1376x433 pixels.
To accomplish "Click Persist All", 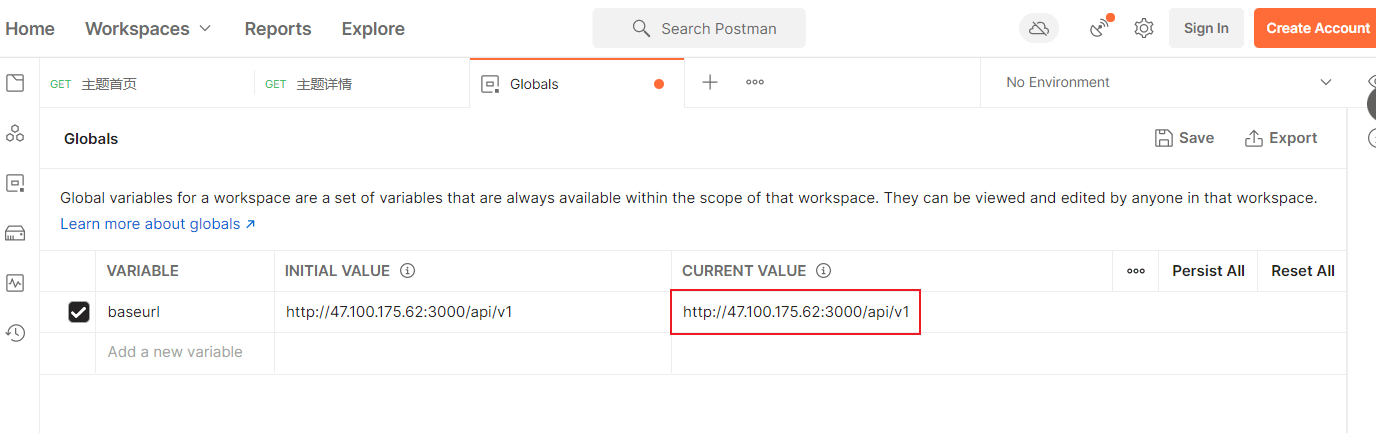I will point(1208,271).
